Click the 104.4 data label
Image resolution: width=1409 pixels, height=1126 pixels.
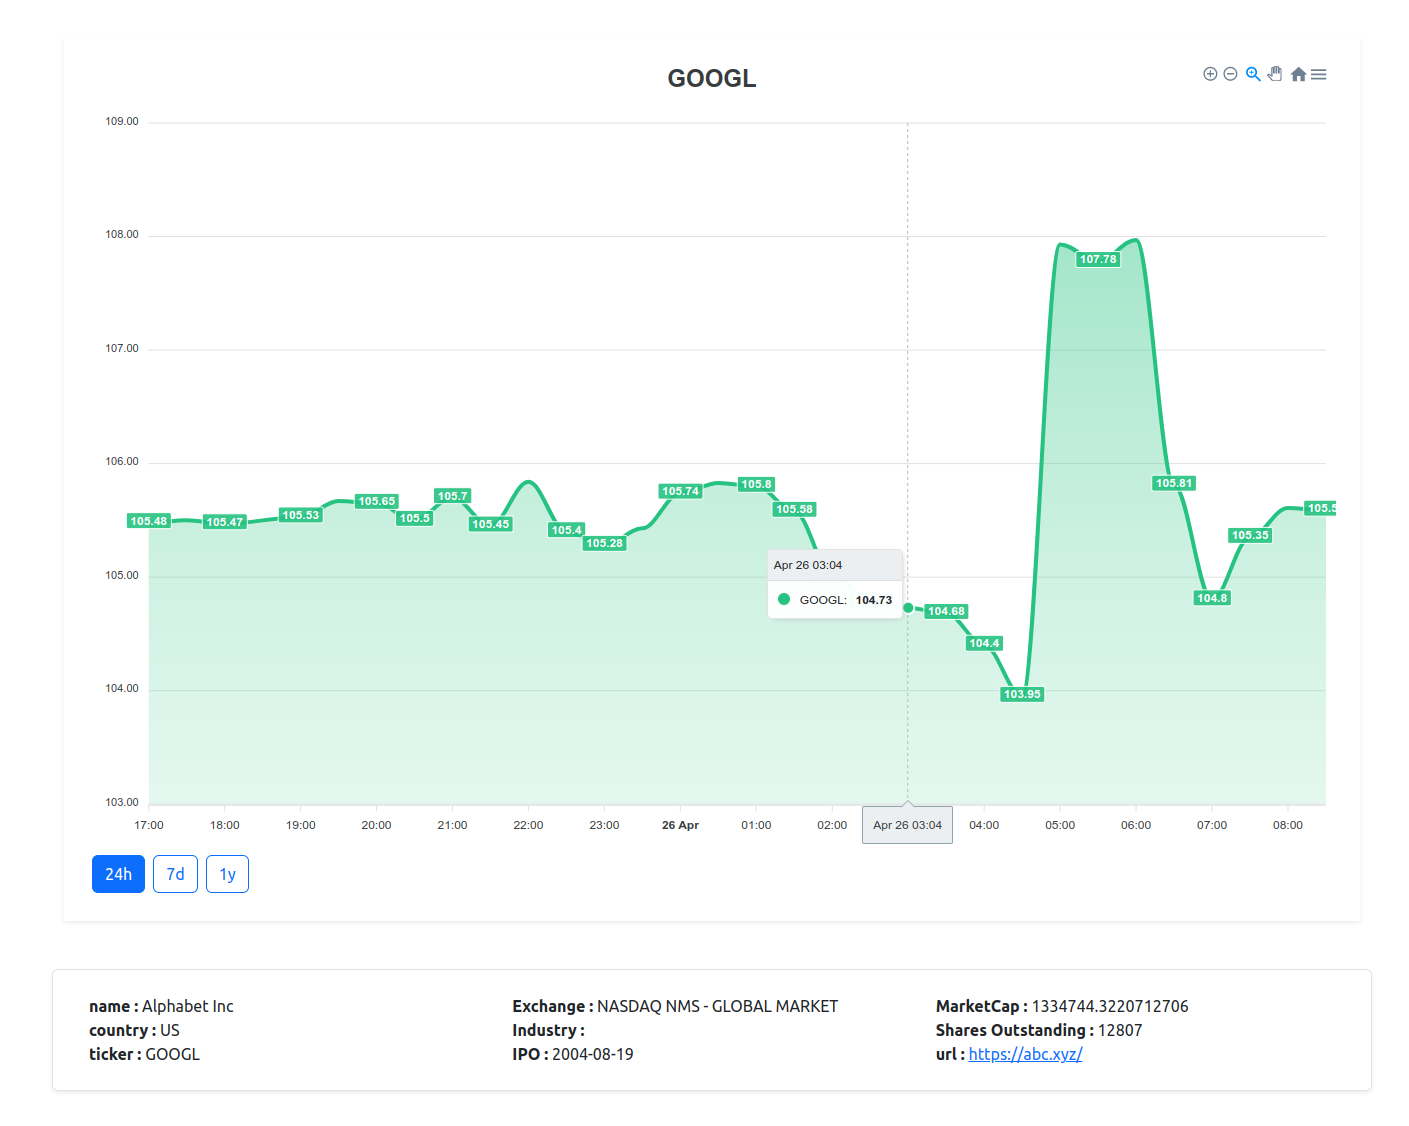click(984, 643)
